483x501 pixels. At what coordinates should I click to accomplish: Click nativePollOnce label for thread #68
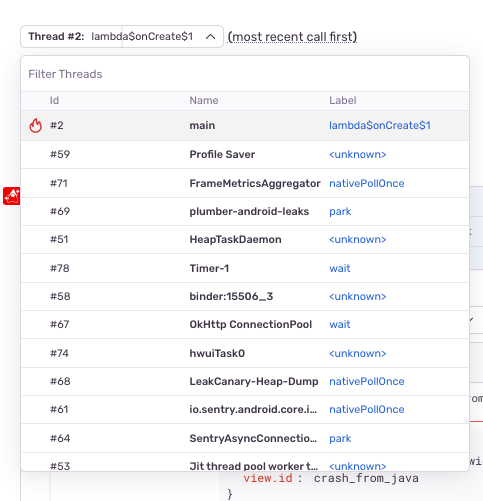click(367, 381)
